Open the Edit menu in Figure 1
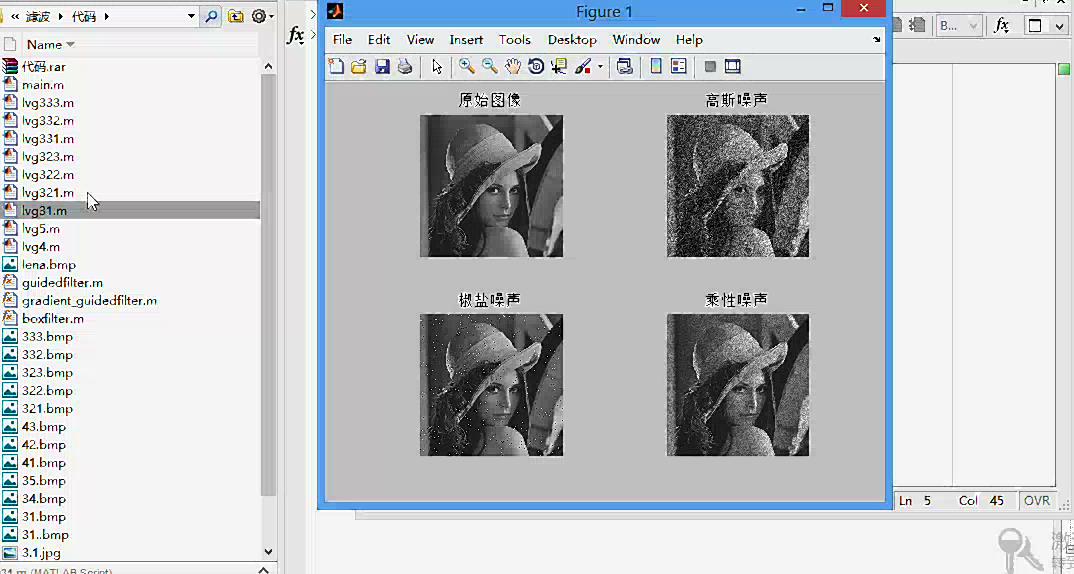 click(x=379, y=40)
